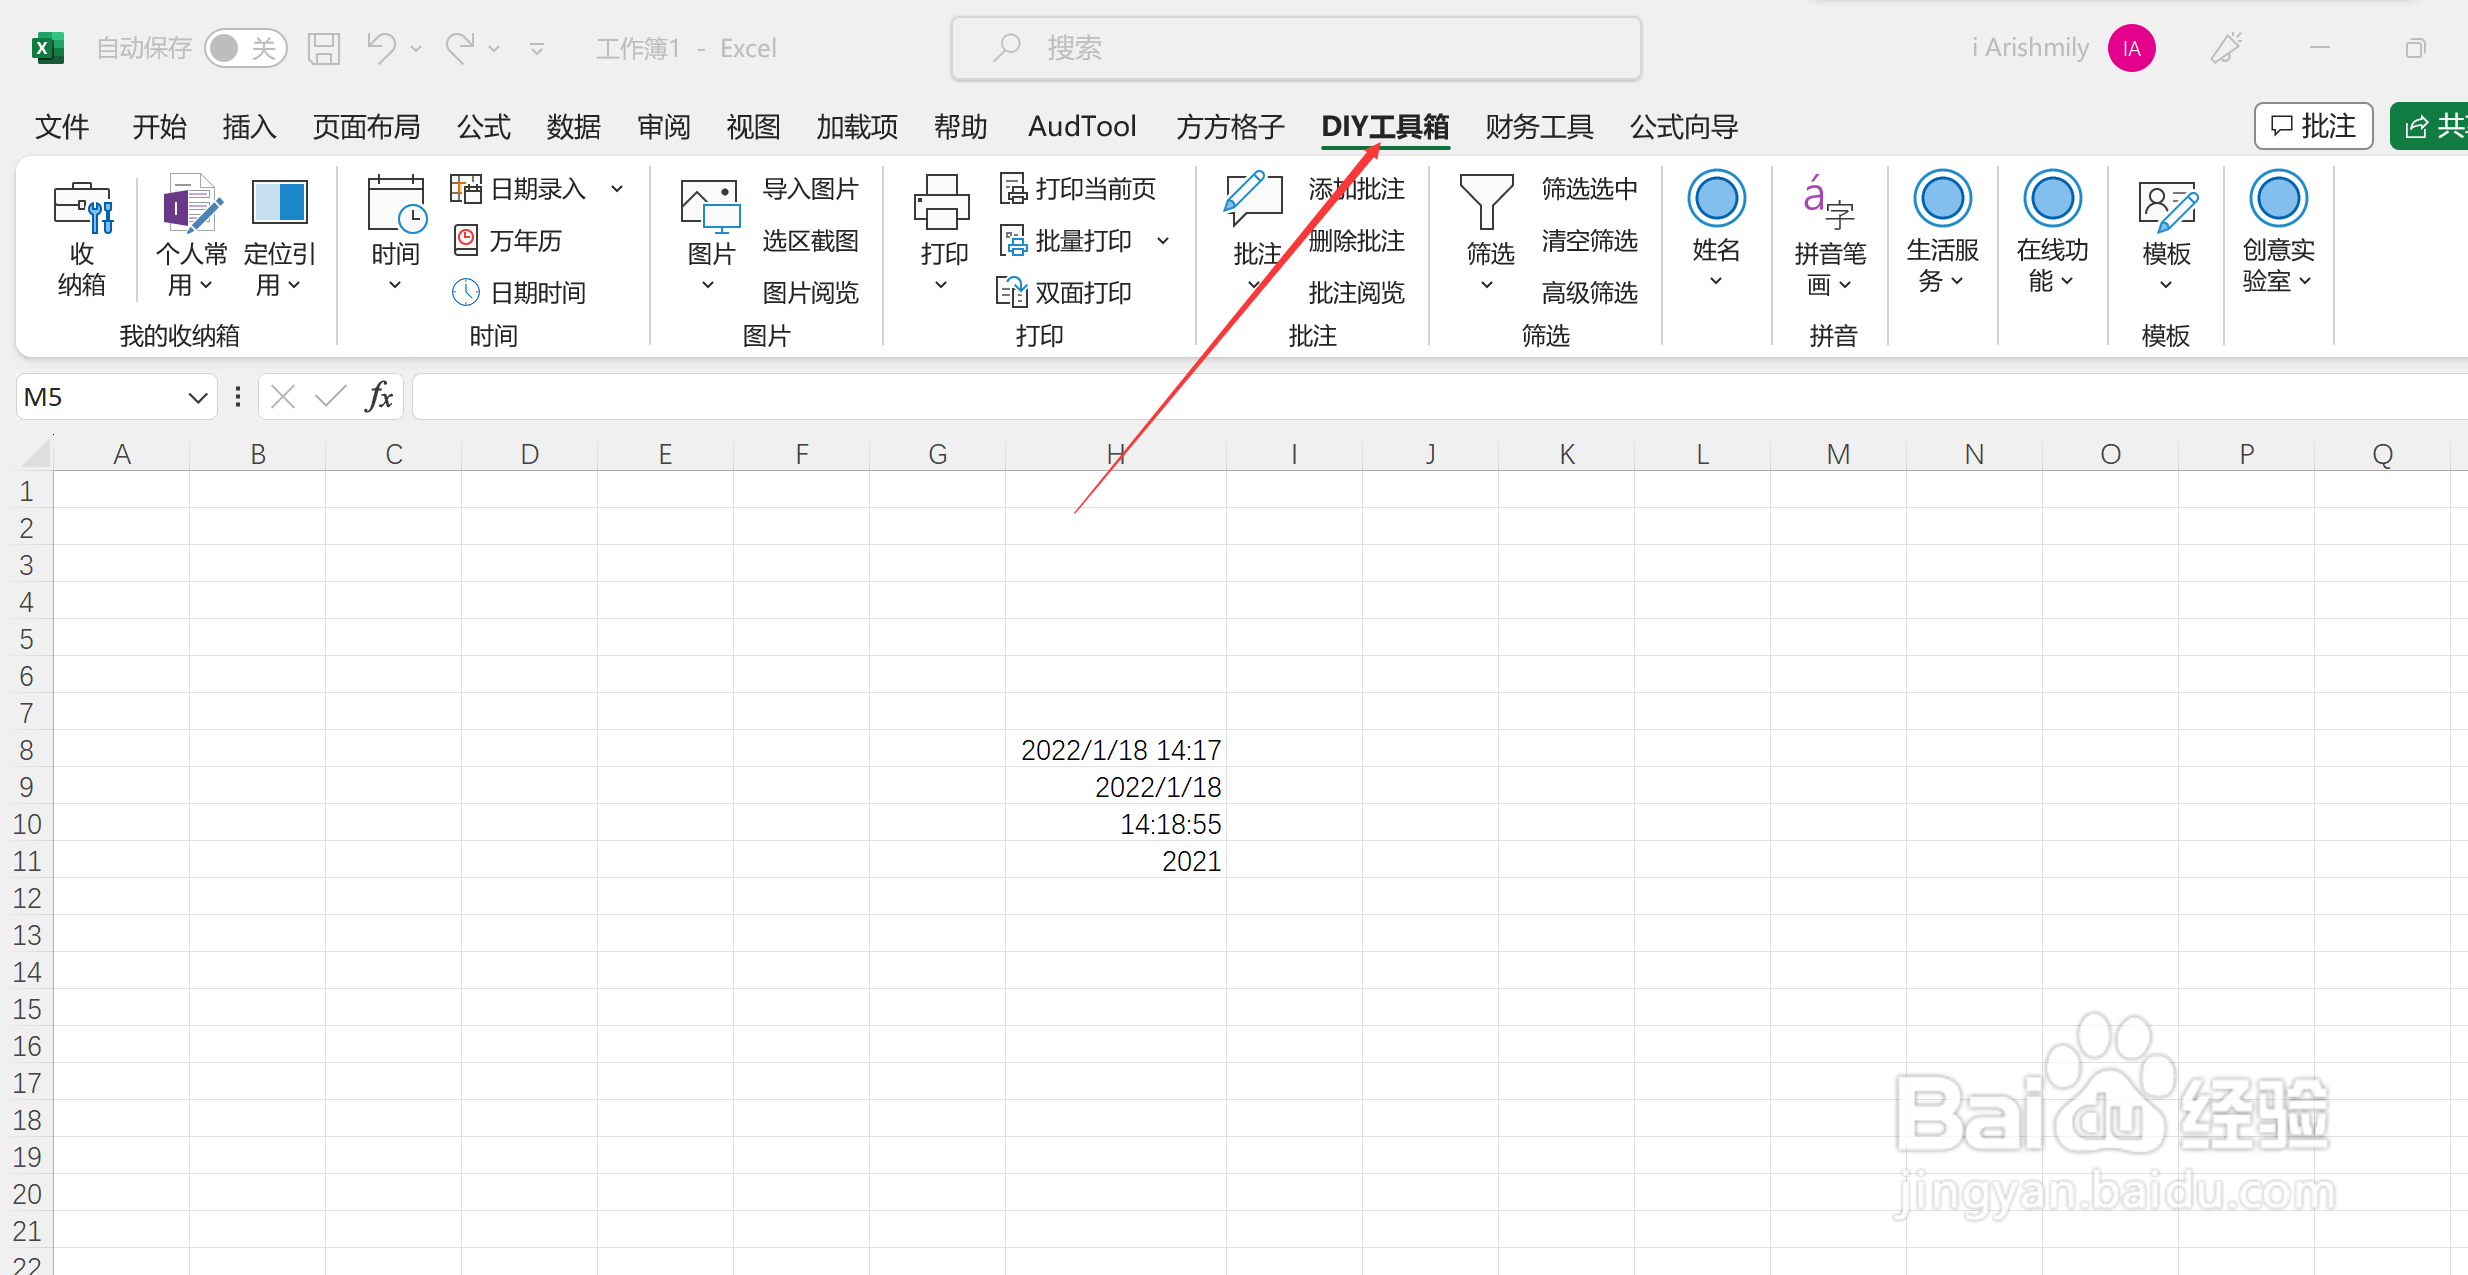
Task: Open the 文件 file tab
Action: tap(62, 127)
